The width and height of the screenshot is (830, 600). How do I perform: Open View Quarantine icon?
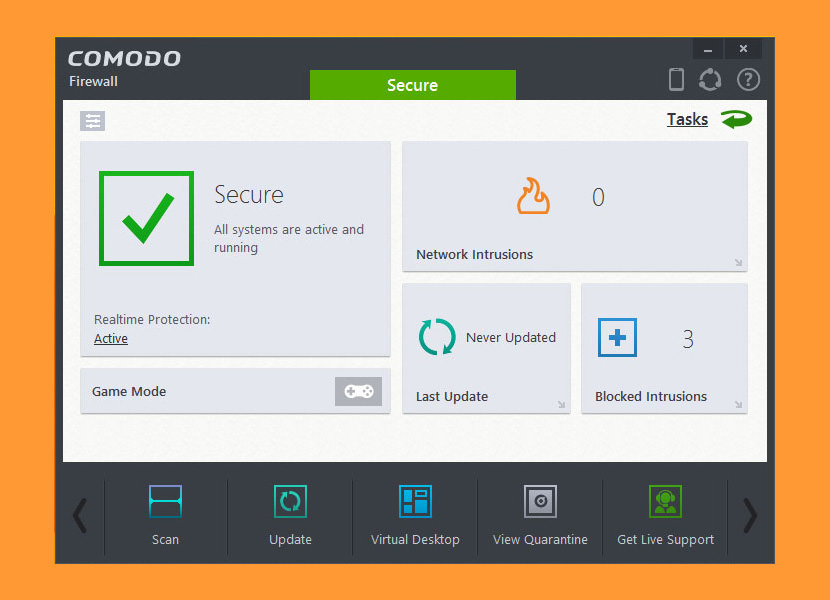(x=540, y=501)
